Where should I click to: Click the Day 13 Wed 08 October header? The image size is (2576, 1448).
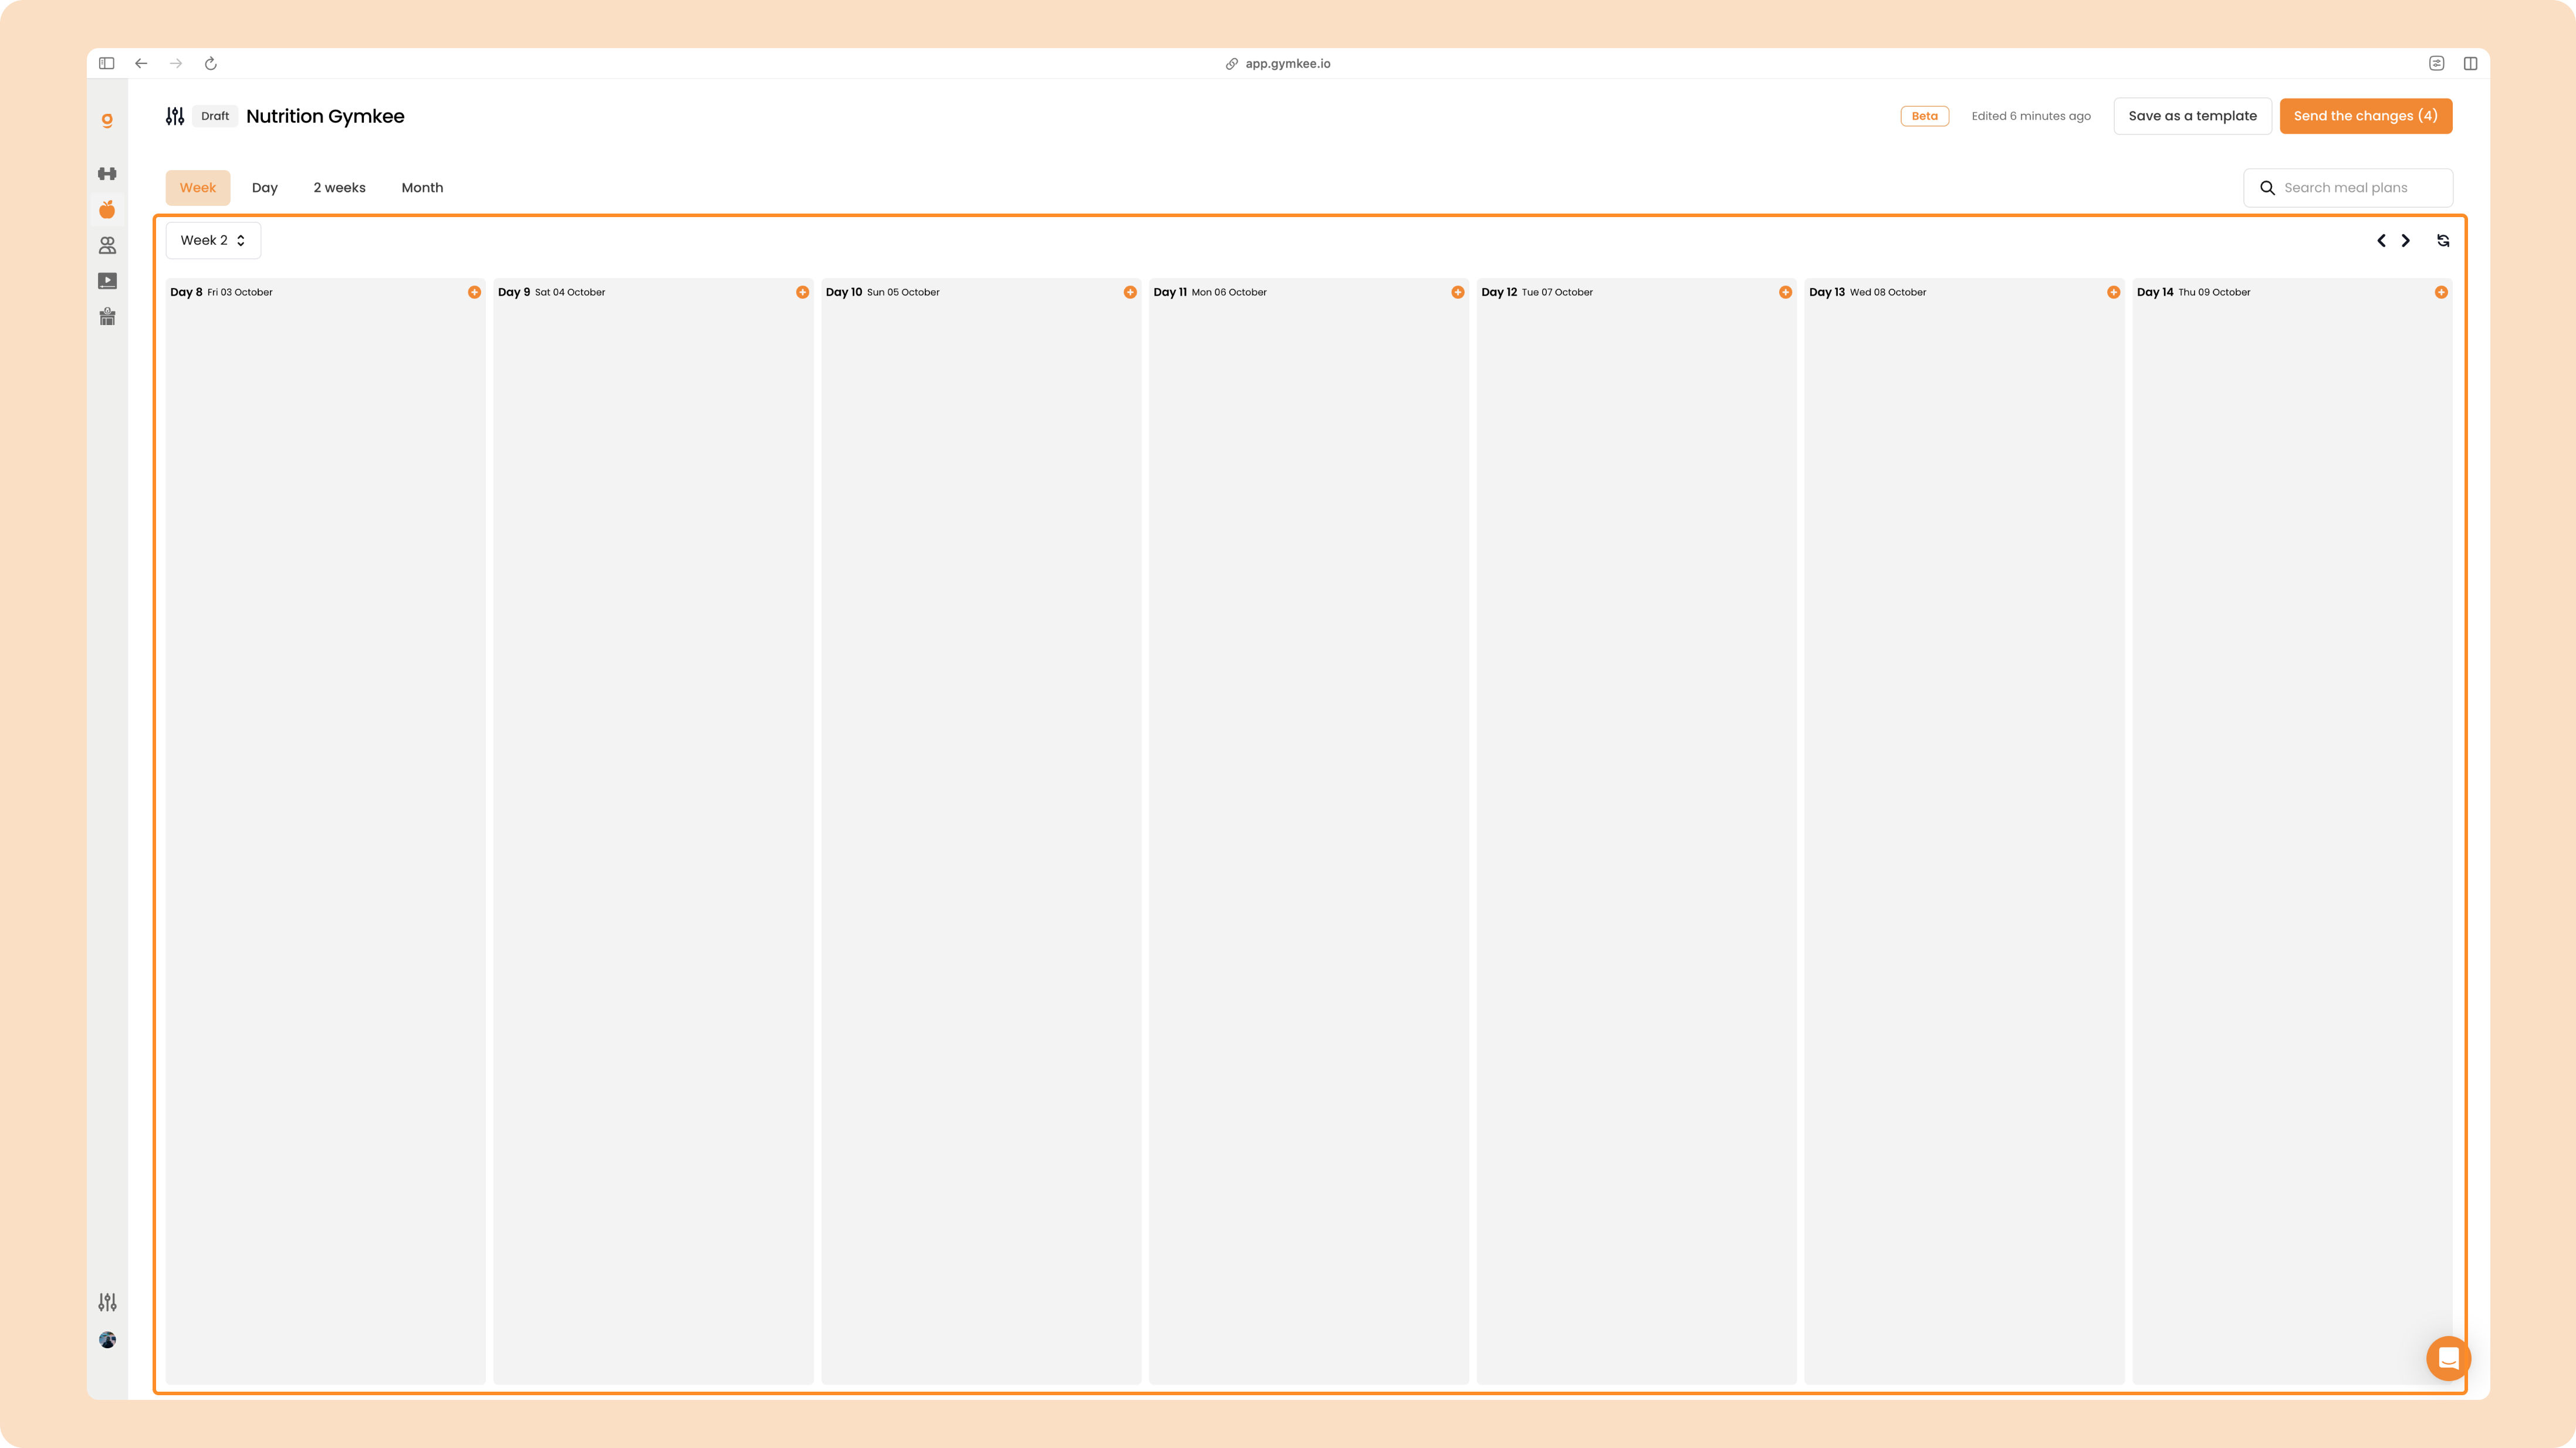1867,292
